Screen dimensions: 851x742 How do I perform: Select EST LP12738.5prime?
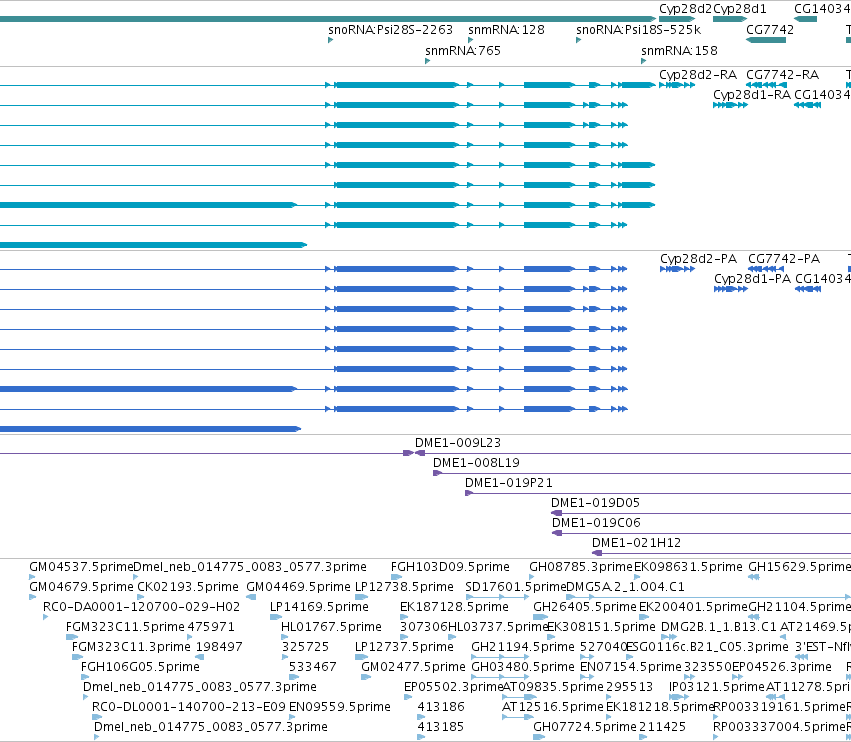(x=404, y=587)
